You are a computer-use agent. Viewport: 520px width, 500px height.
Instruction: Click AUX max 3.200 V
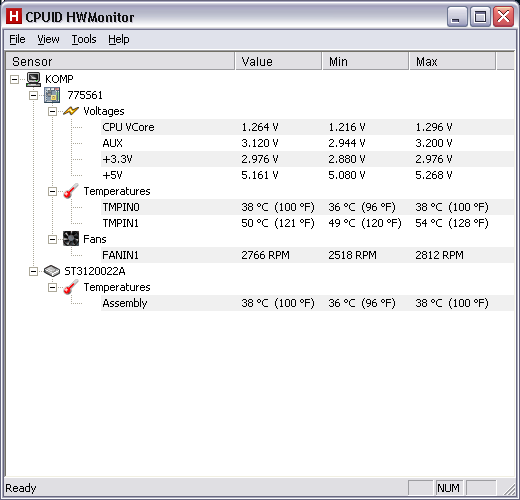(434, 143)
